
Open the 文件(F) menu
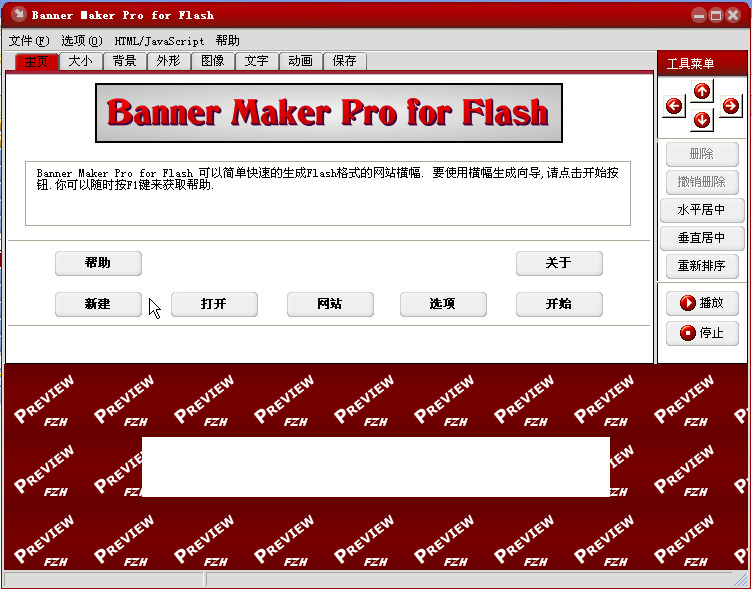click(29, 41)
